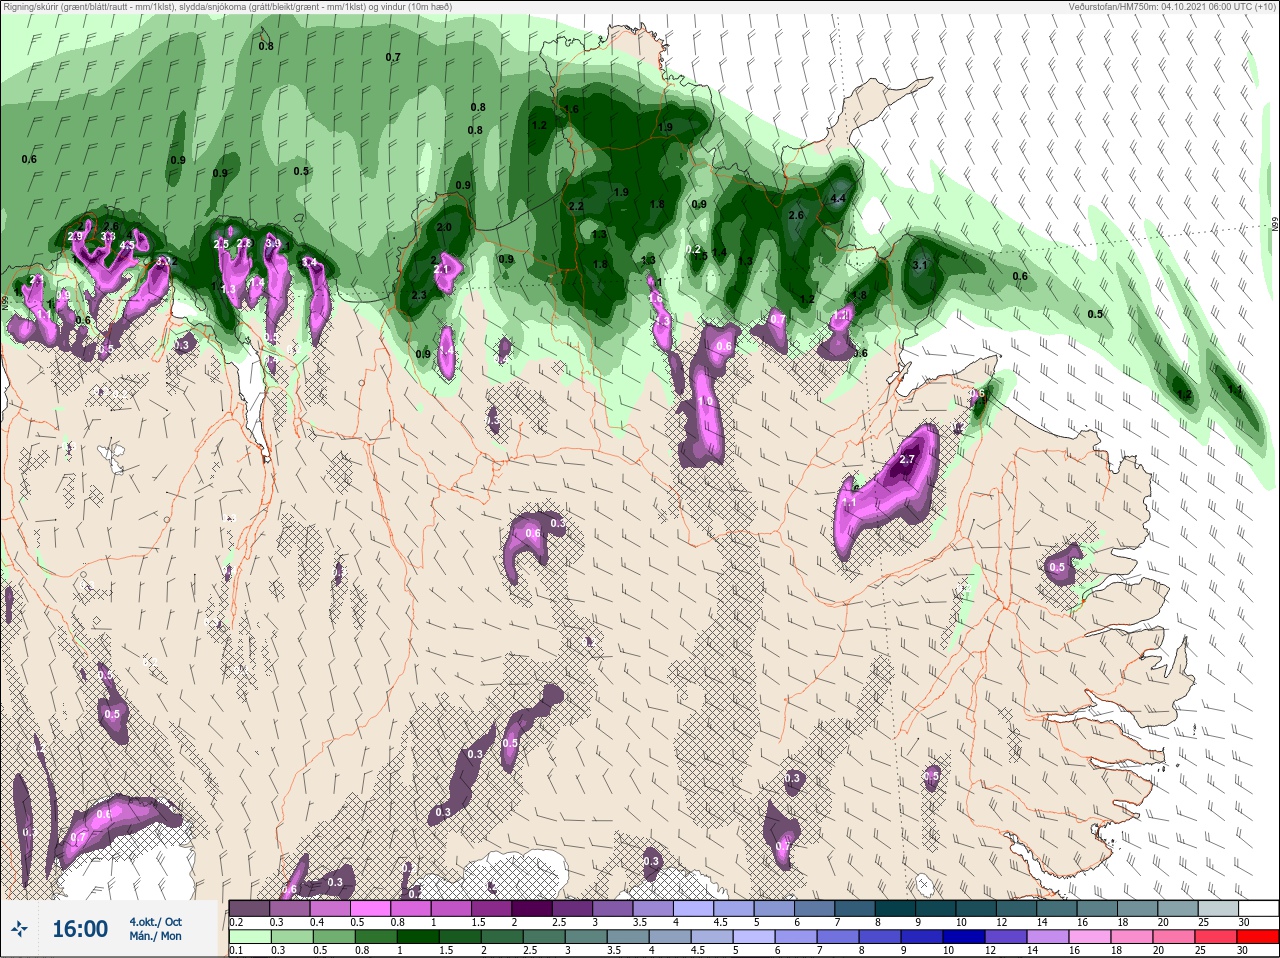Viewport: 1280px width, 958px height.
Task: Pick the white final swatch on the upper scale
Action: (1258, 908)
